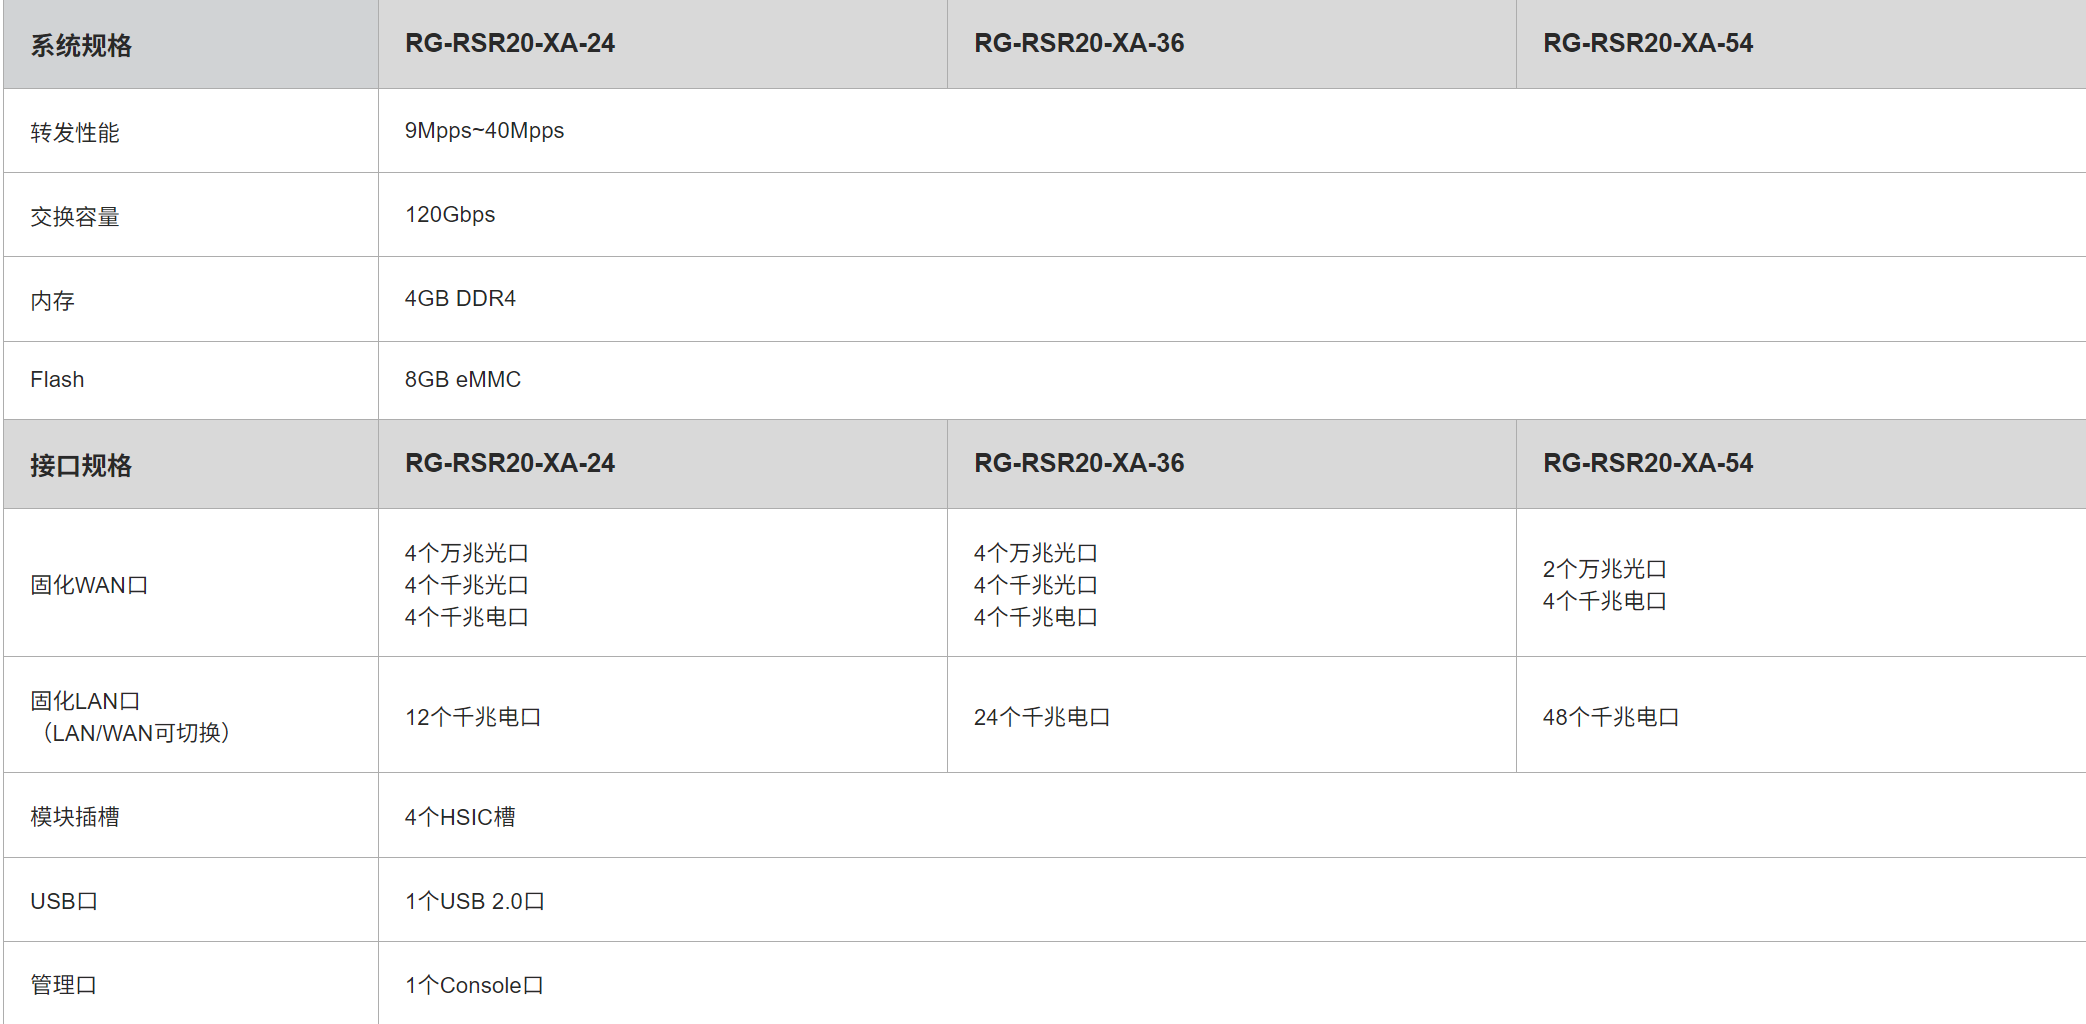Click the 48个千兆电口 LAN cell
The height and width of the screenshot is (1024, 2086).
1610,717
